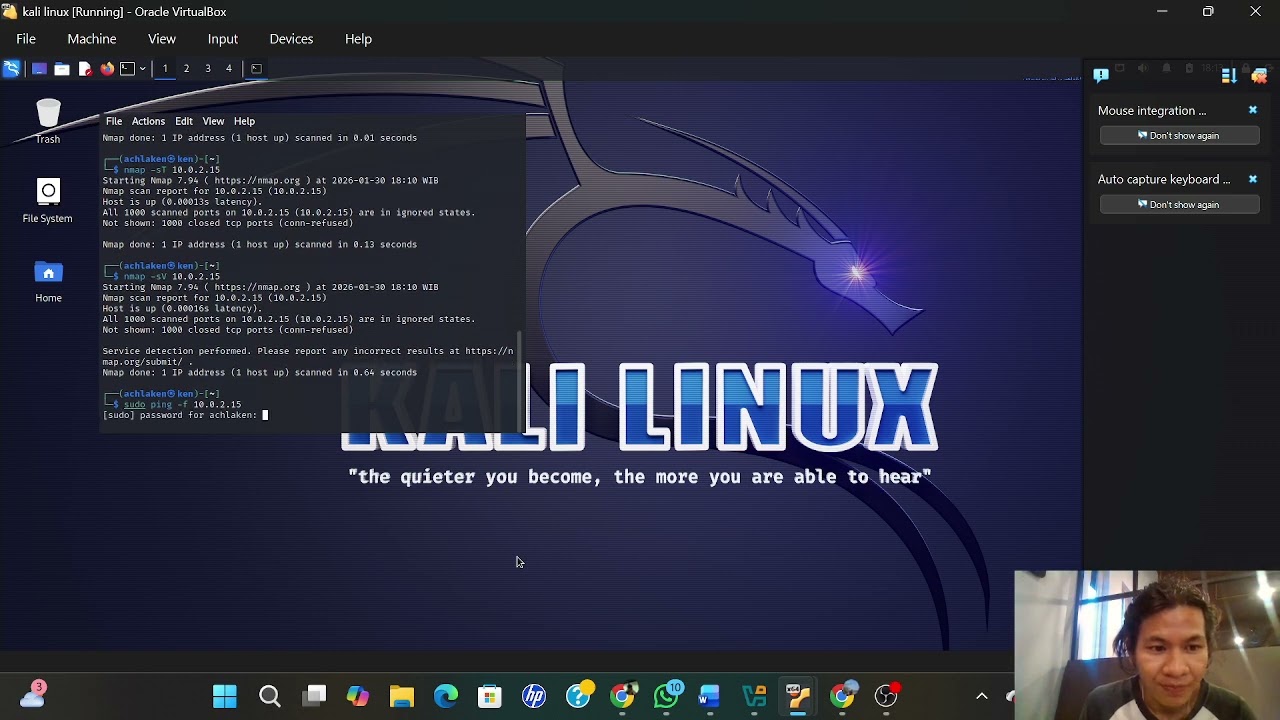
Task: Launch terminal emulator from Kali panel
Action: [127, 68]
